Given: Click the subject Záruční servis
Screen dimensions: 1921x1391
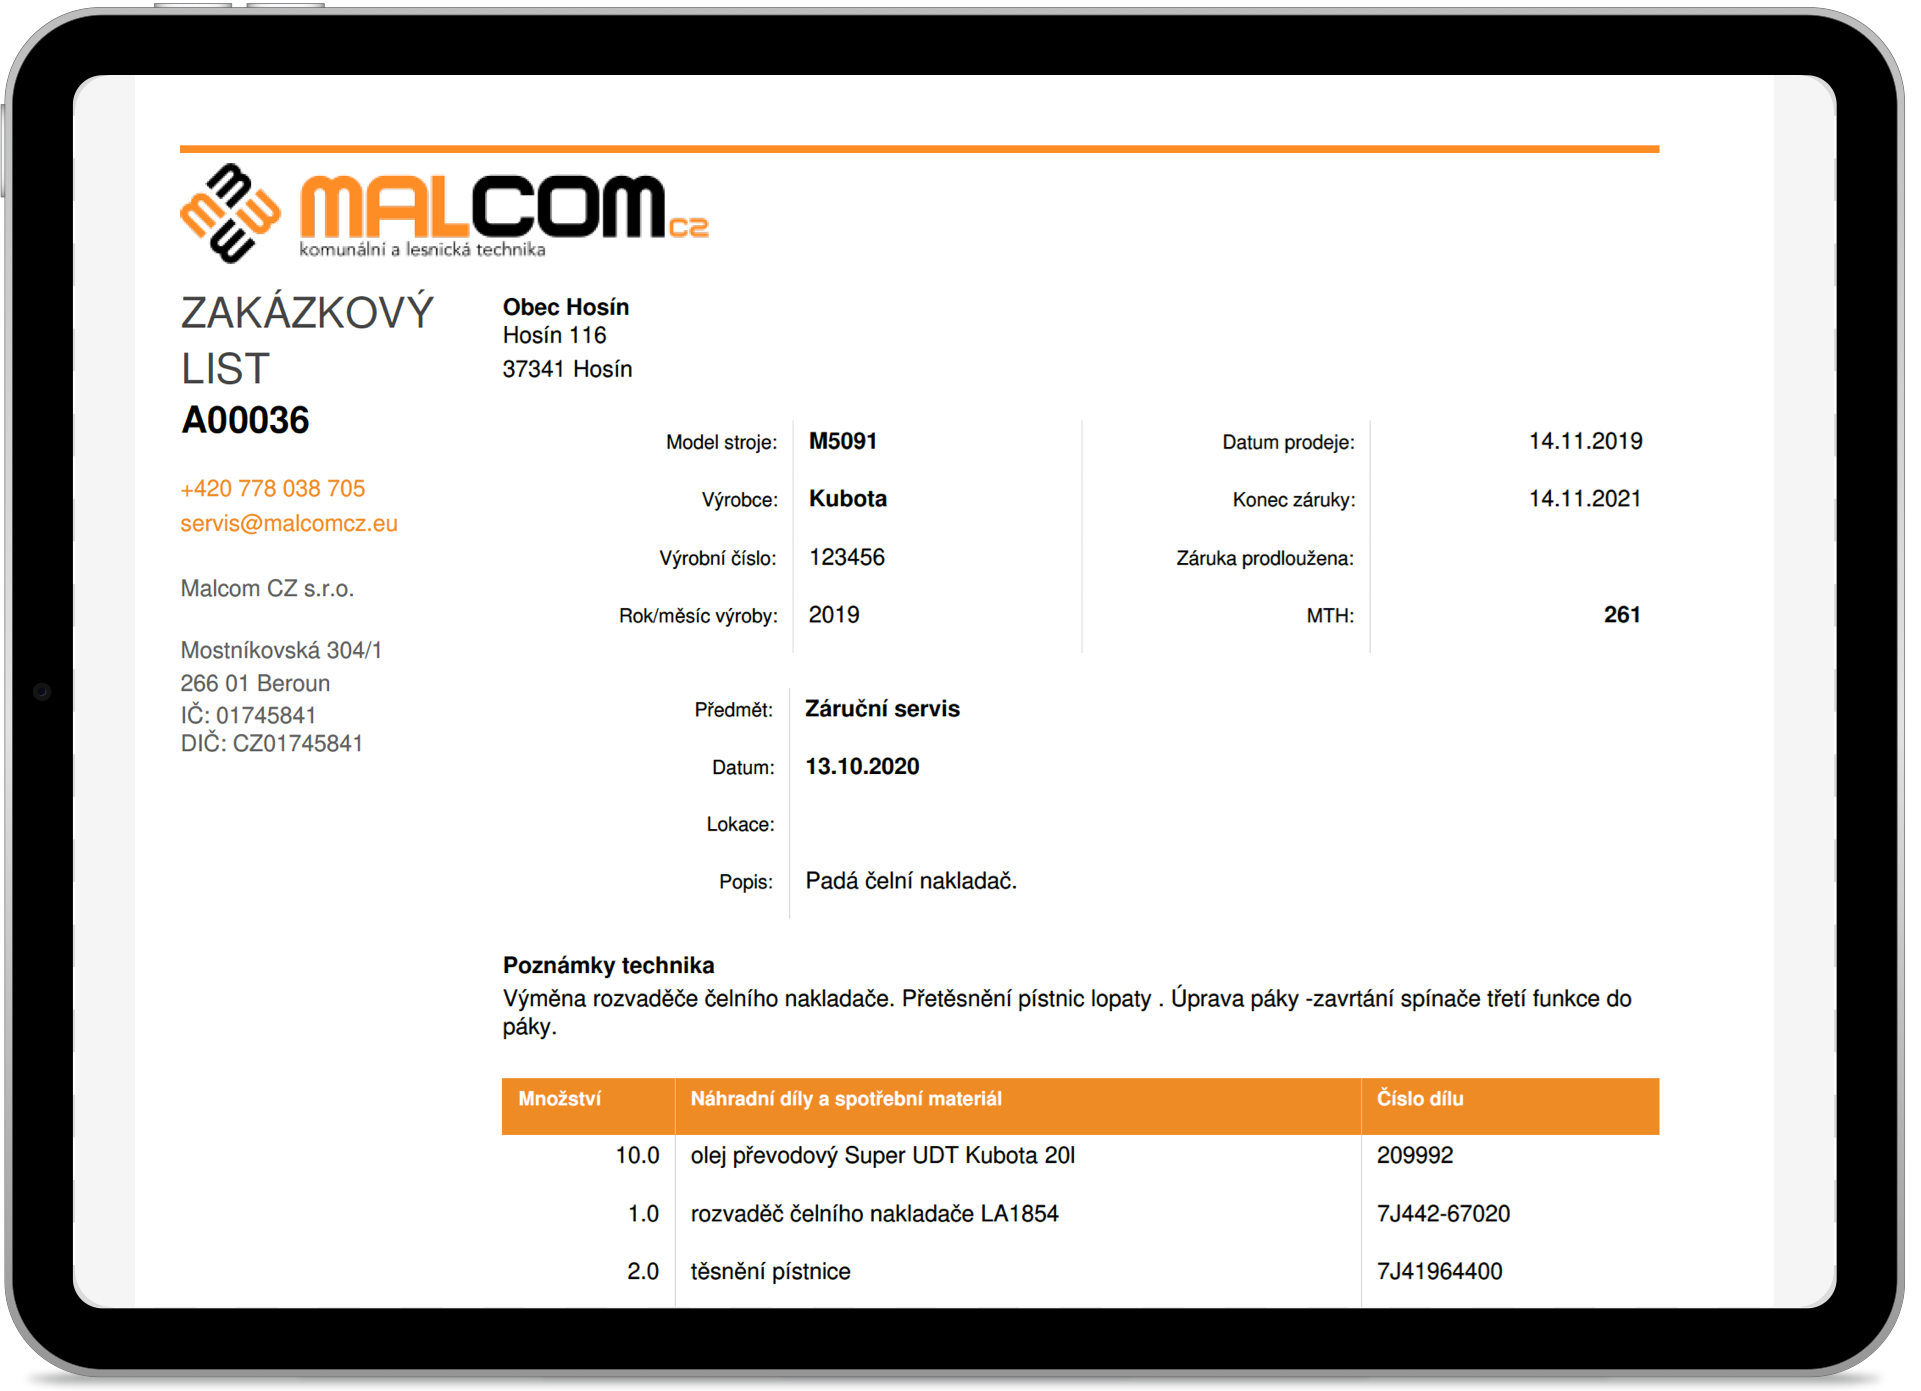Looking at the screenshot, I should click(x=882, y=708).
